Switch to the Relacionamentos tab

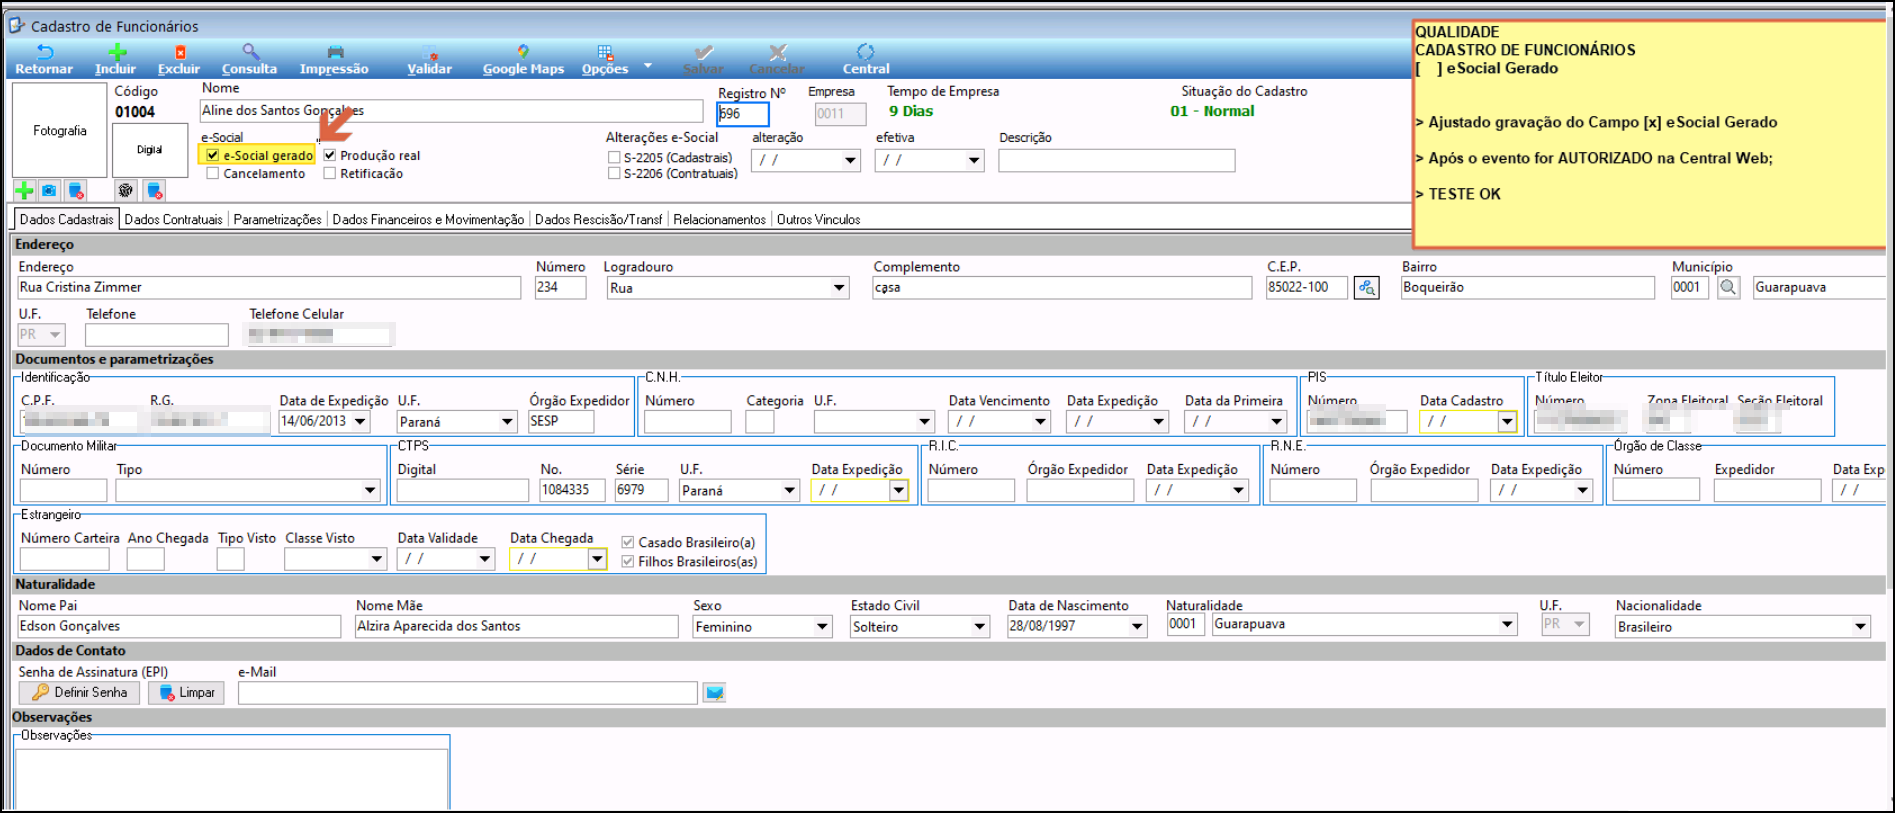(719, 219)
